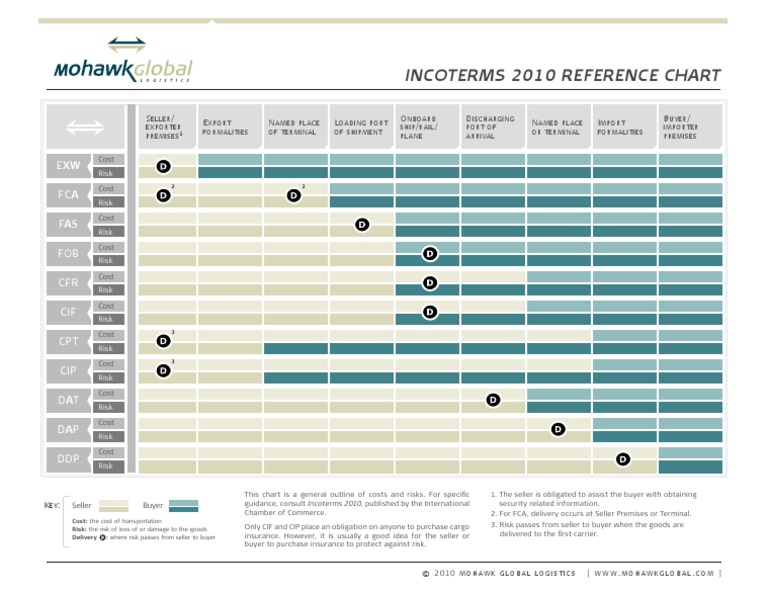Screen dimensions: 768x594
Task: Click the CPT row label
Action: [x=69, y=341]
